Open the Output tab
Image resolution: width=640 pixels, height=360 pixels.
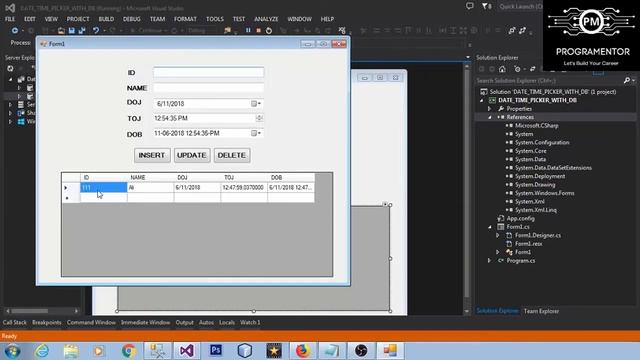184,322
